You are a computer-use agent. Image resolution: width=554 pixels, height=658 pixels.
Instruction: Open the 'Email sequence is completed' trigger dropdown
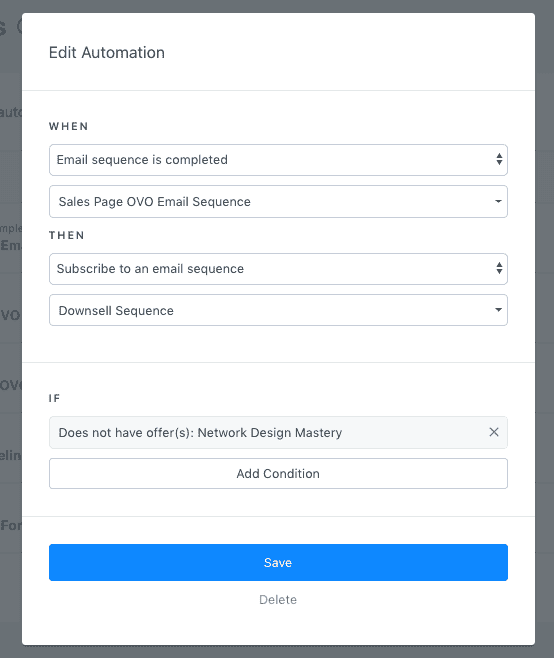click(278, 160)
